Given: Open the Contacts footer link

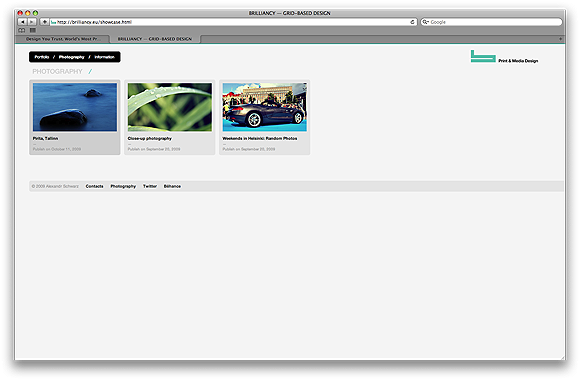Looking at the screenshot, I should pyautogui.click(x=94, y=186).
